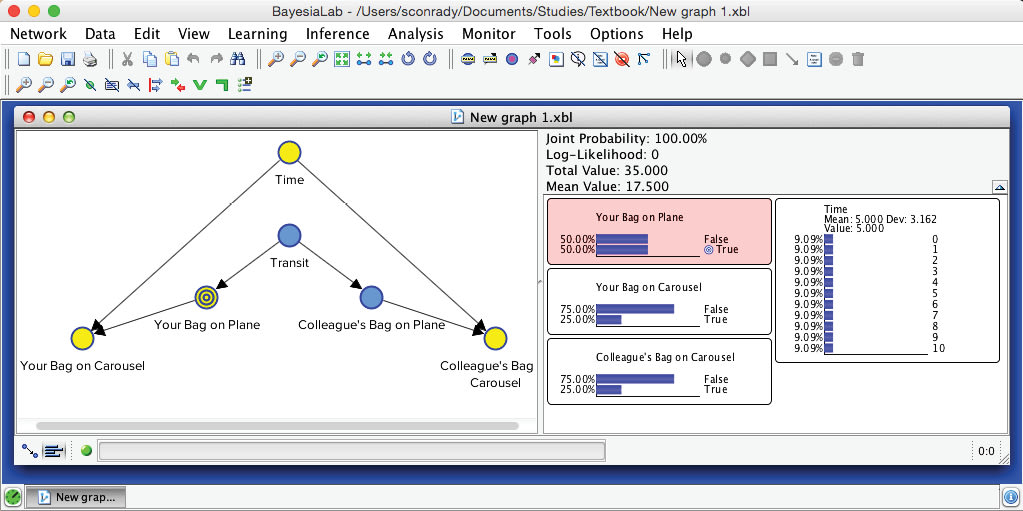1023x511 pixels.
Task: Click the green V checkmark icon
Action: pyautogui.click(x=200, y=84)
